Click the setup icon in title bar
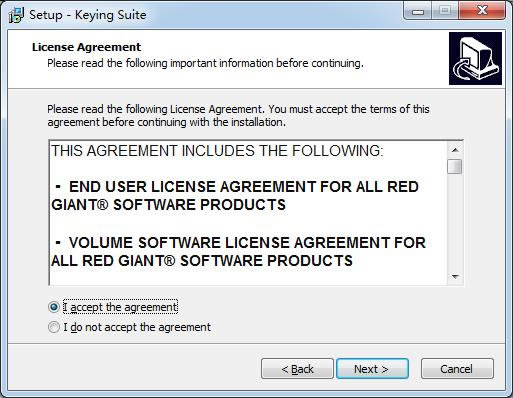 click(x=16, y=15)
